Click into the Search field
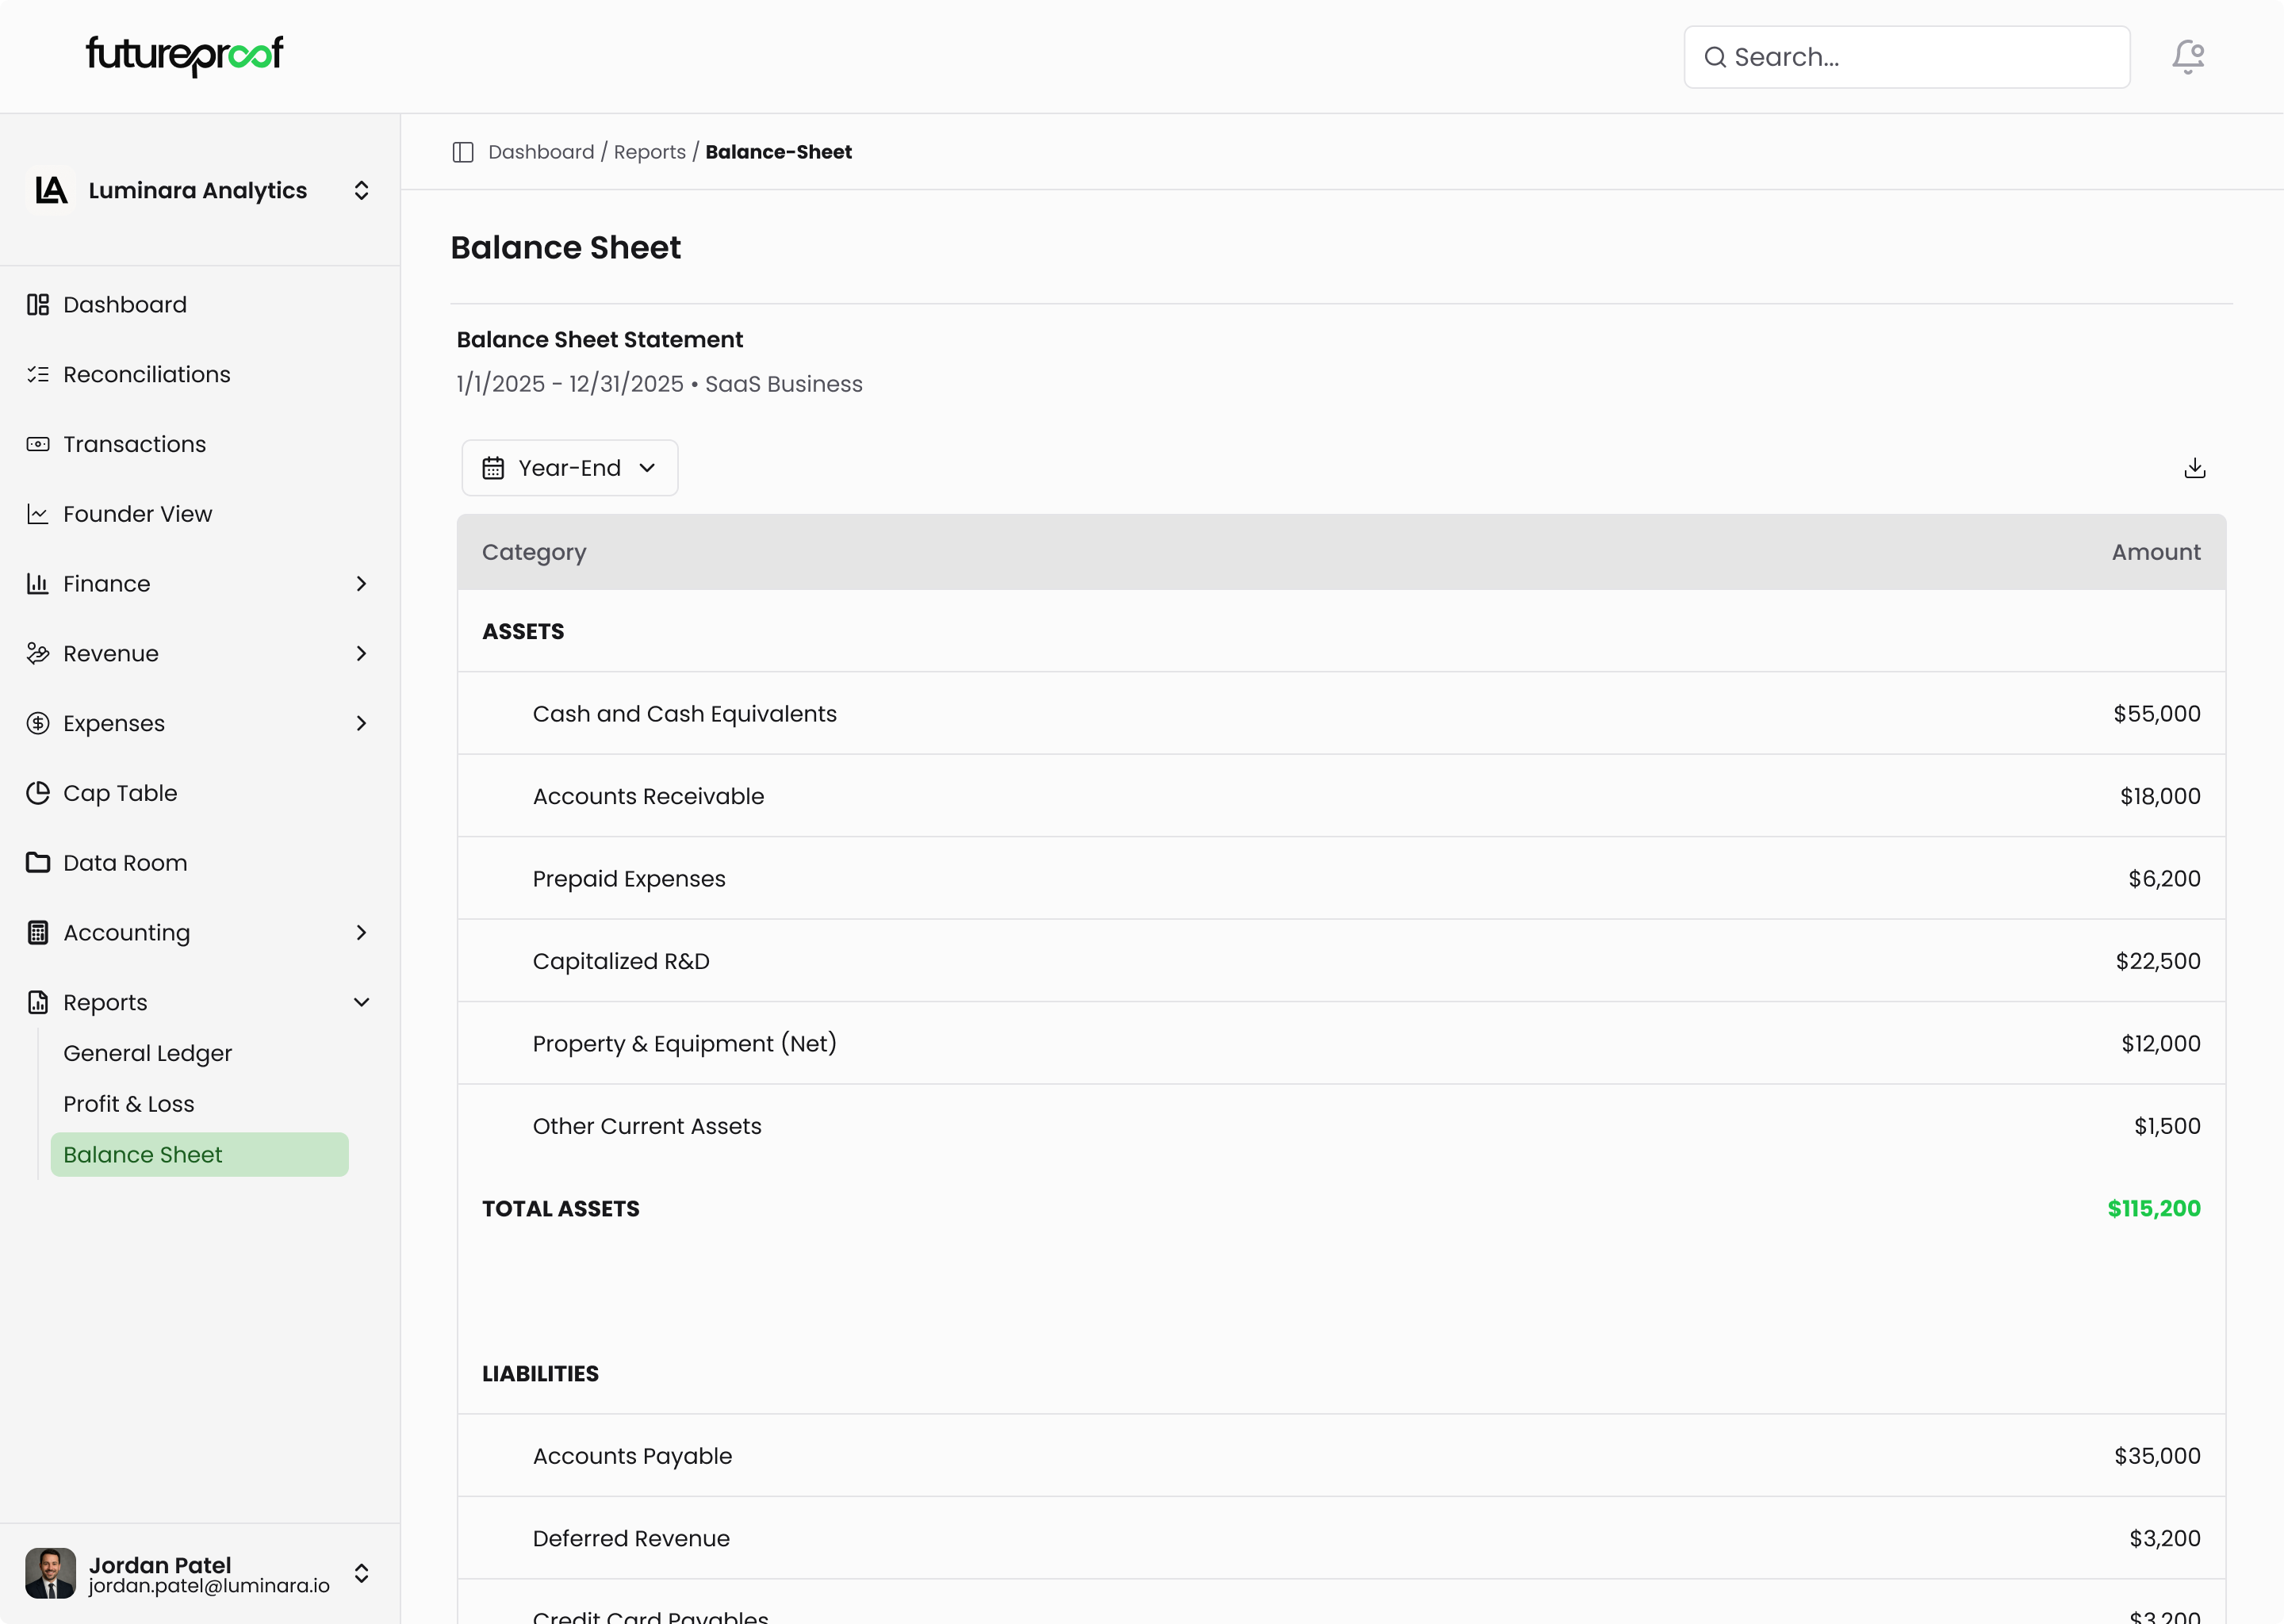The height and width of the screenshot is (1624, 2284). pos(1920,57)
